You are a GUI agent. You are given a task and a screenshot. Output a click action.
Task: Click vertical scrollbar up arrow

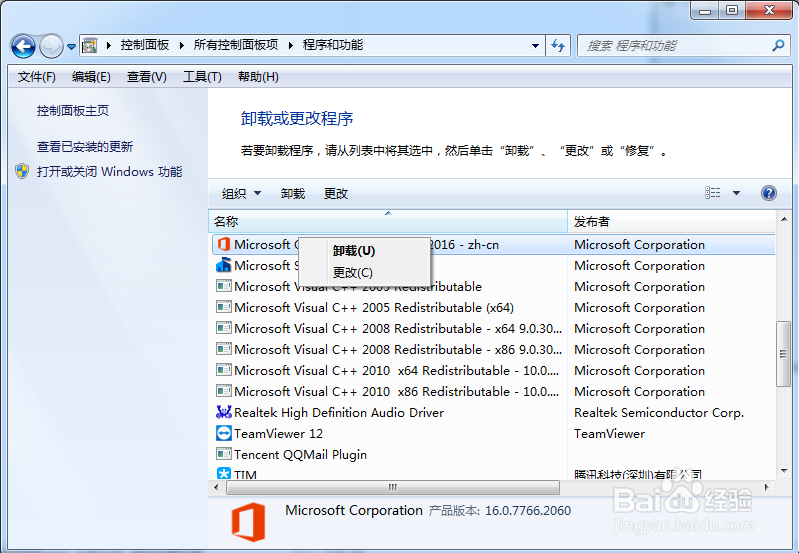click(x=784, y=219)
